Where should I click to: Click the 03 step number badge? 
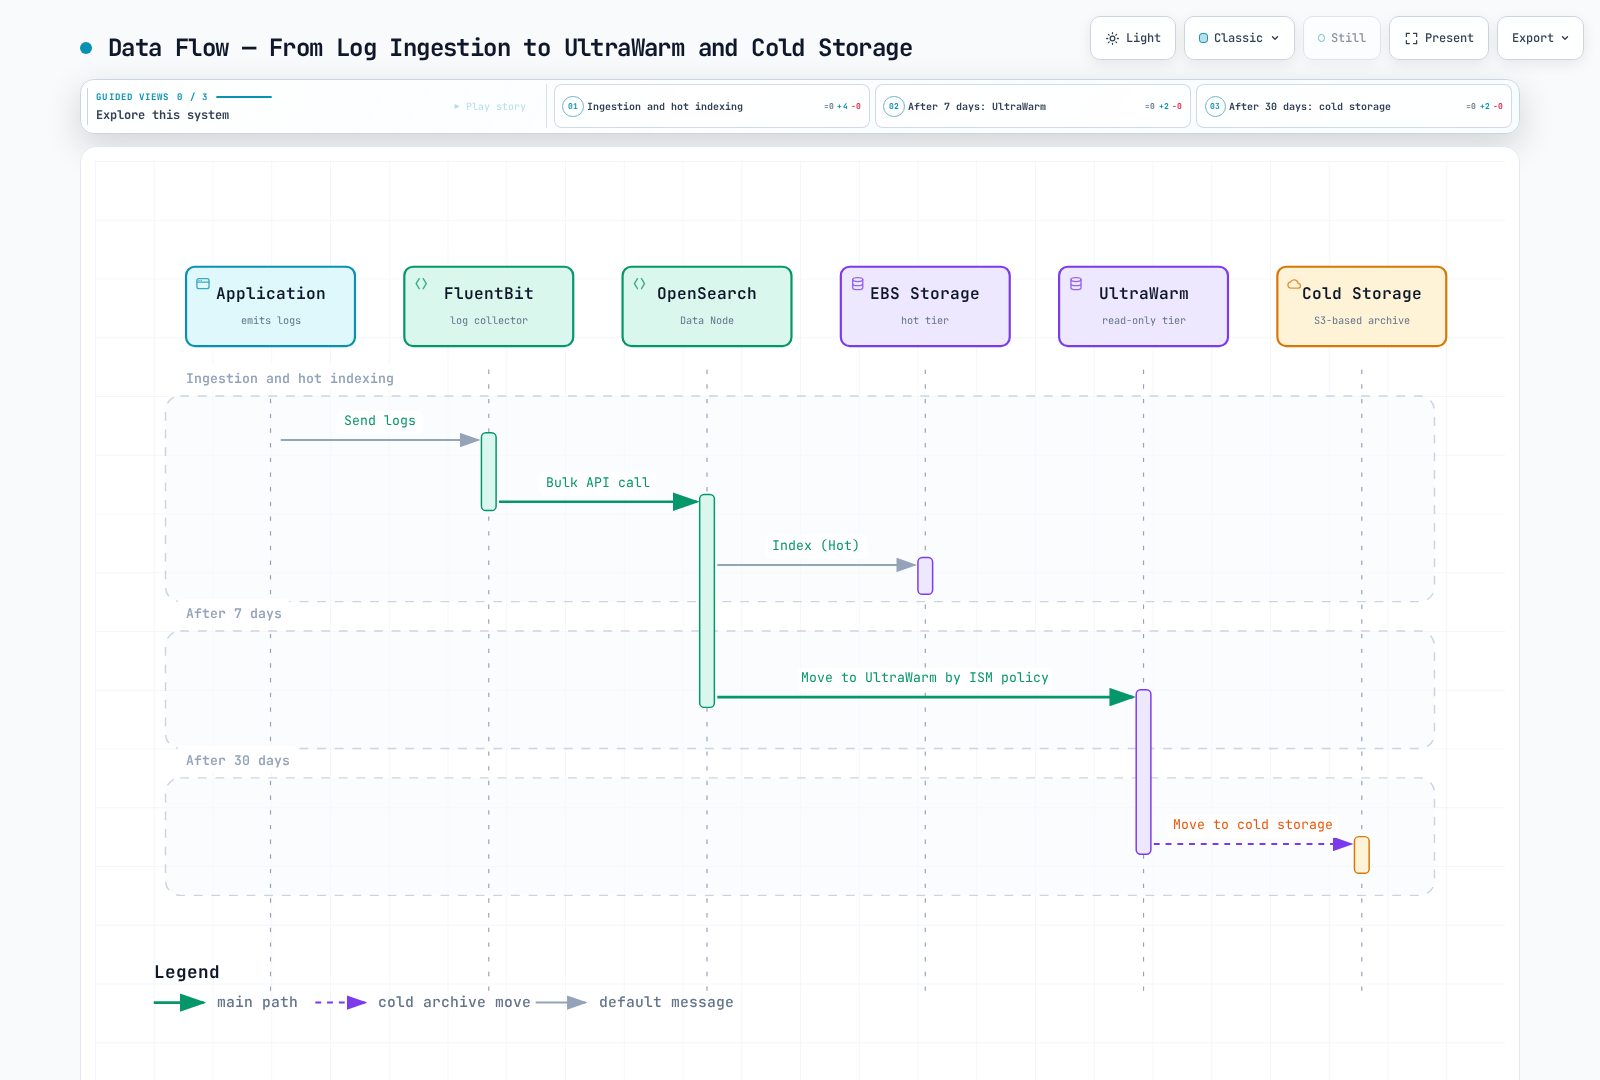[x=1215, y=106]
